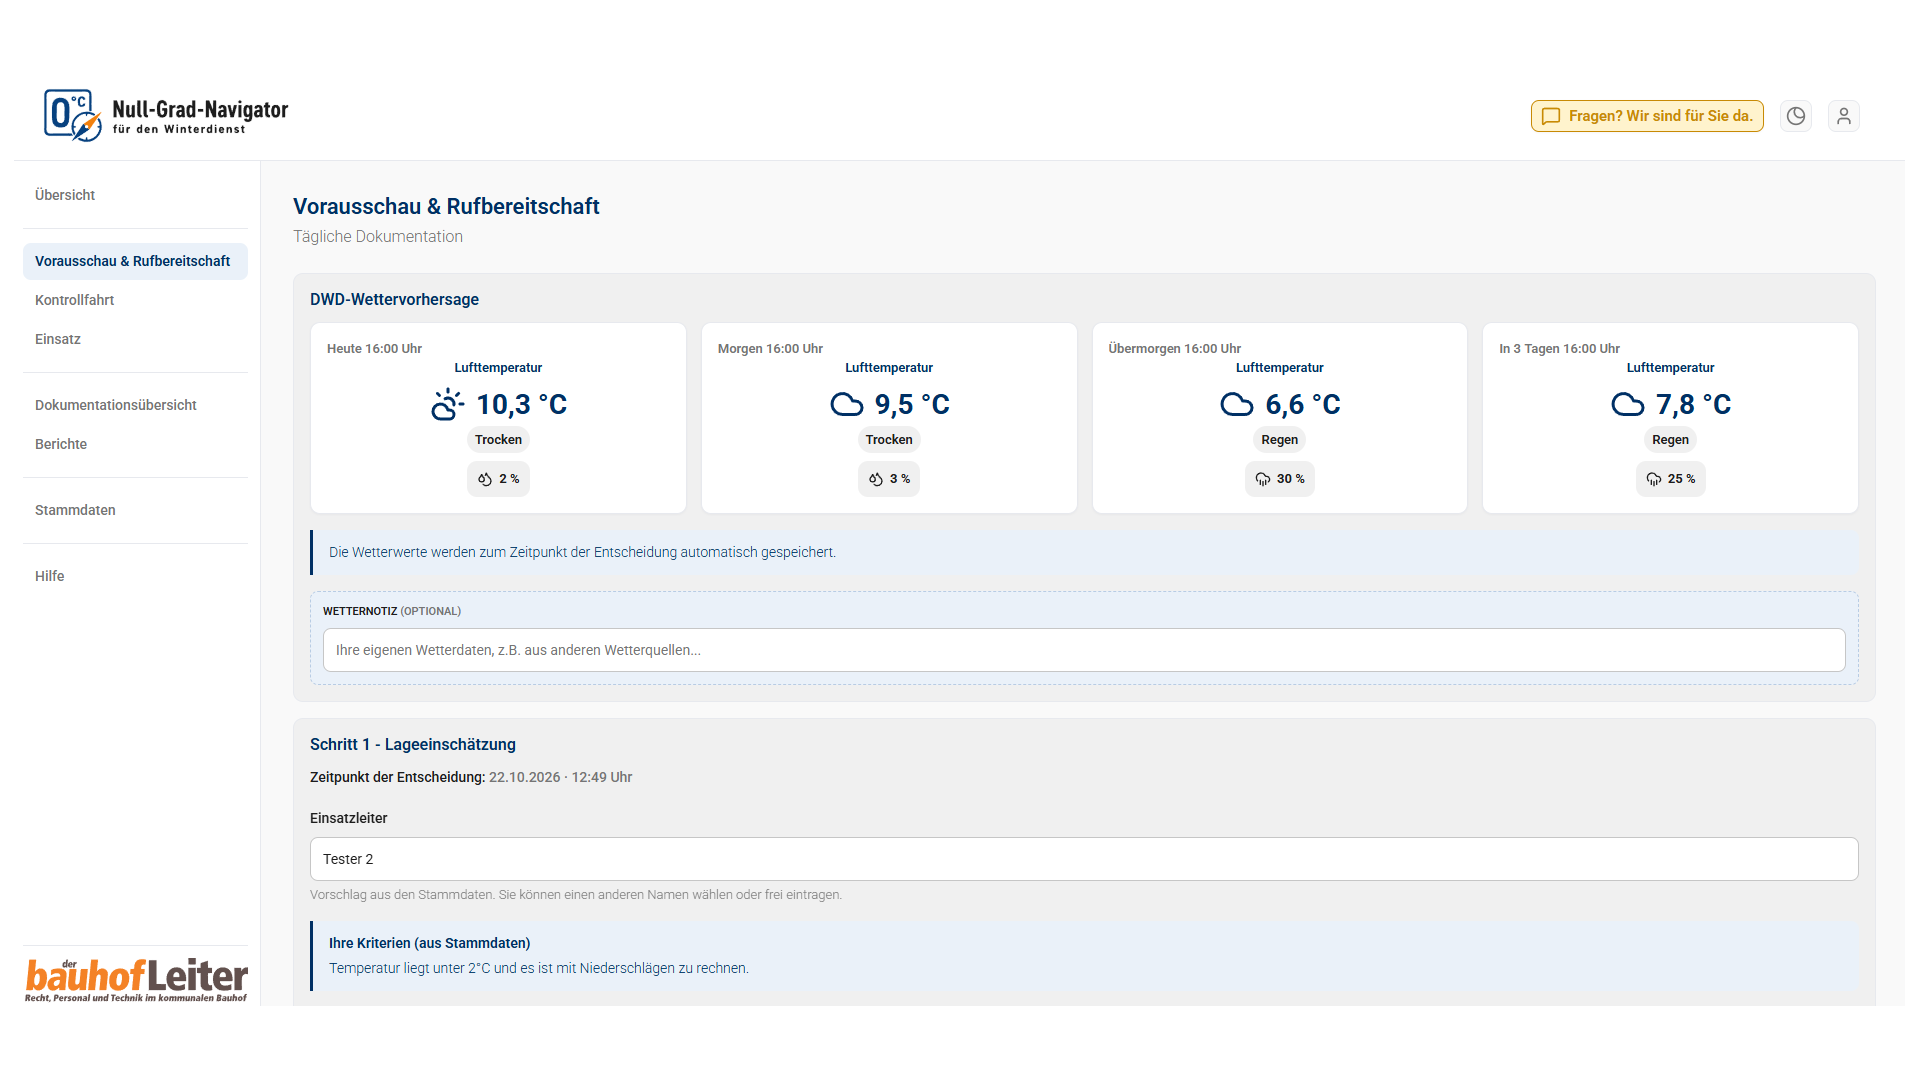Click the droplet icon beside 2 %
This screenshot has height=1080, width=1920.
pos(485,479)
